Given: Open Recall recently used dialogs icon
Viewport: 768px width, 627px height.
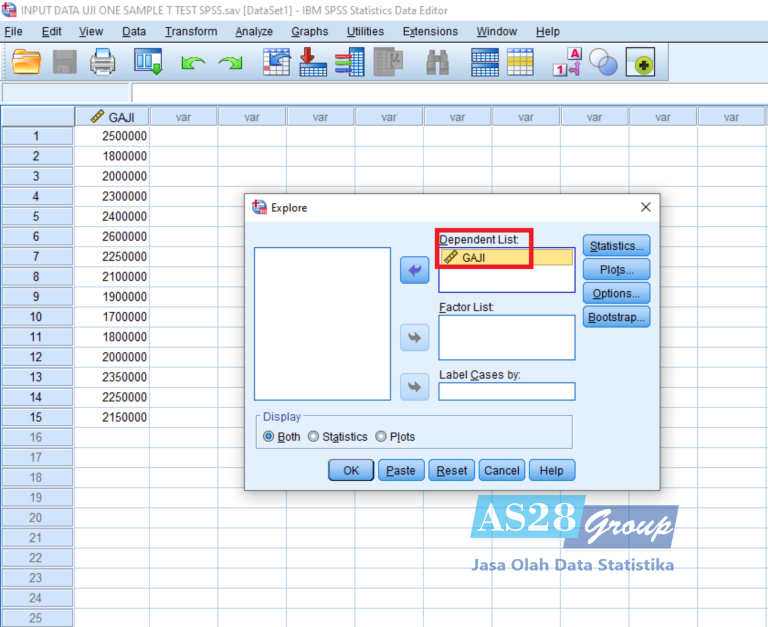Looking at the screenshot, I should [148, 63].
